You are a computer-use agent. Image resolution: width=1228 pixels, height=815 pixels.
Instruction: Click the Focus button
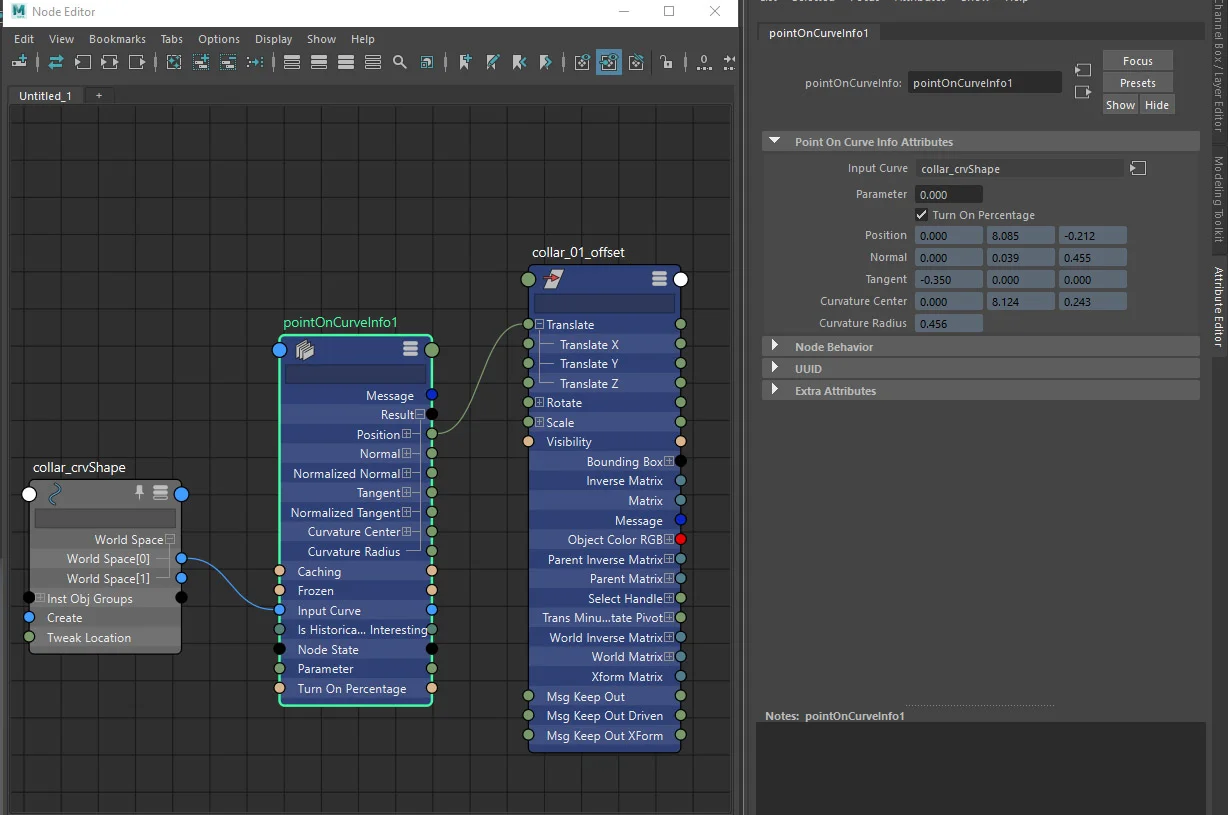[x=1138, y=61]
